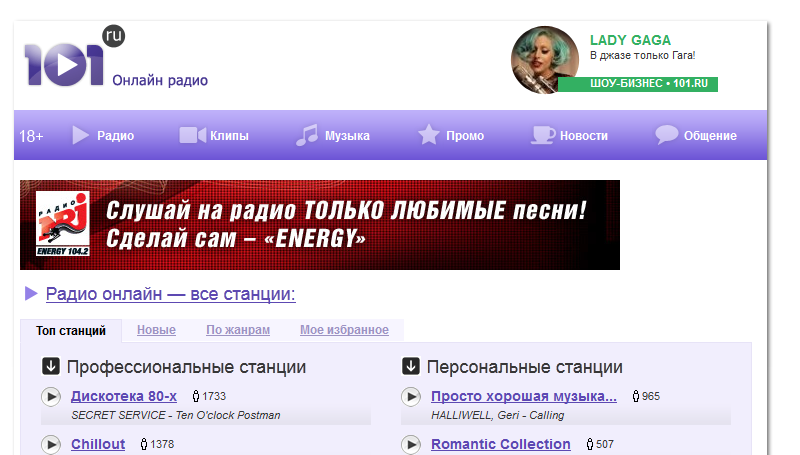The image size is (800, 455).
Task: Open the Romantic Collection station link
Action: click(x=501, y=444)
